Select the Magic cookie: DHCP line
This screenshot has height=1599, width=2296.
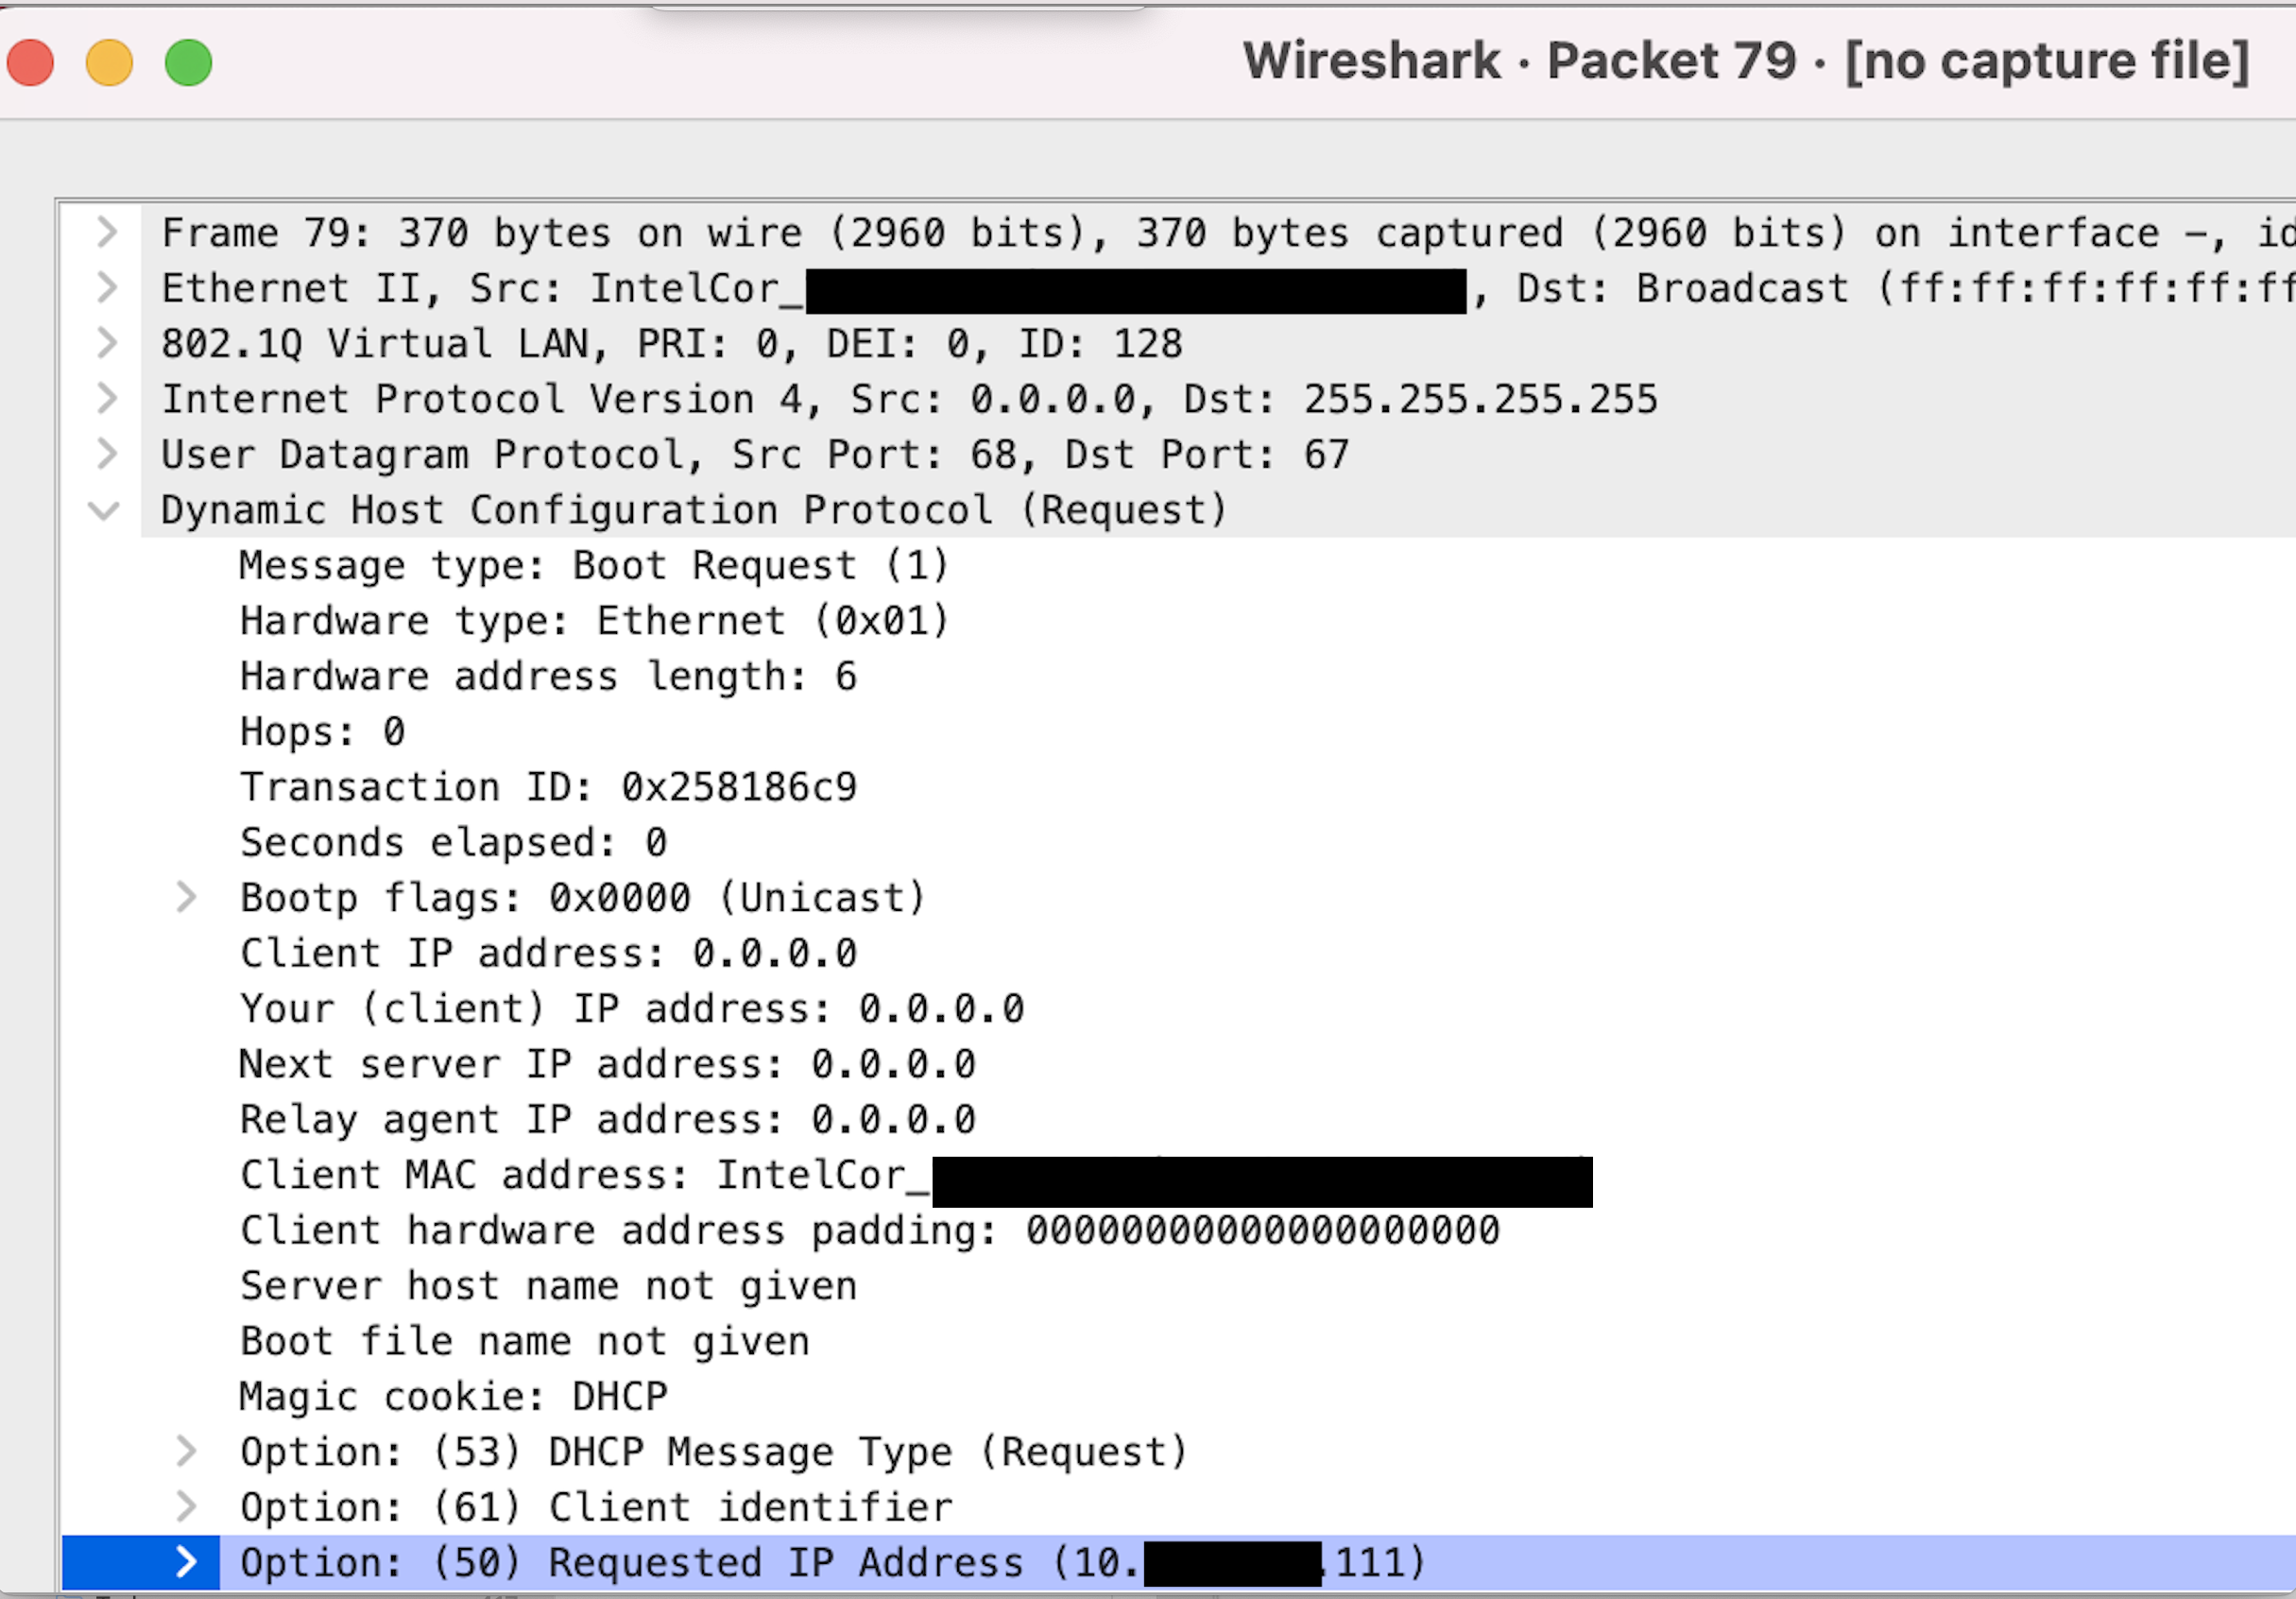click(452, 1395)
